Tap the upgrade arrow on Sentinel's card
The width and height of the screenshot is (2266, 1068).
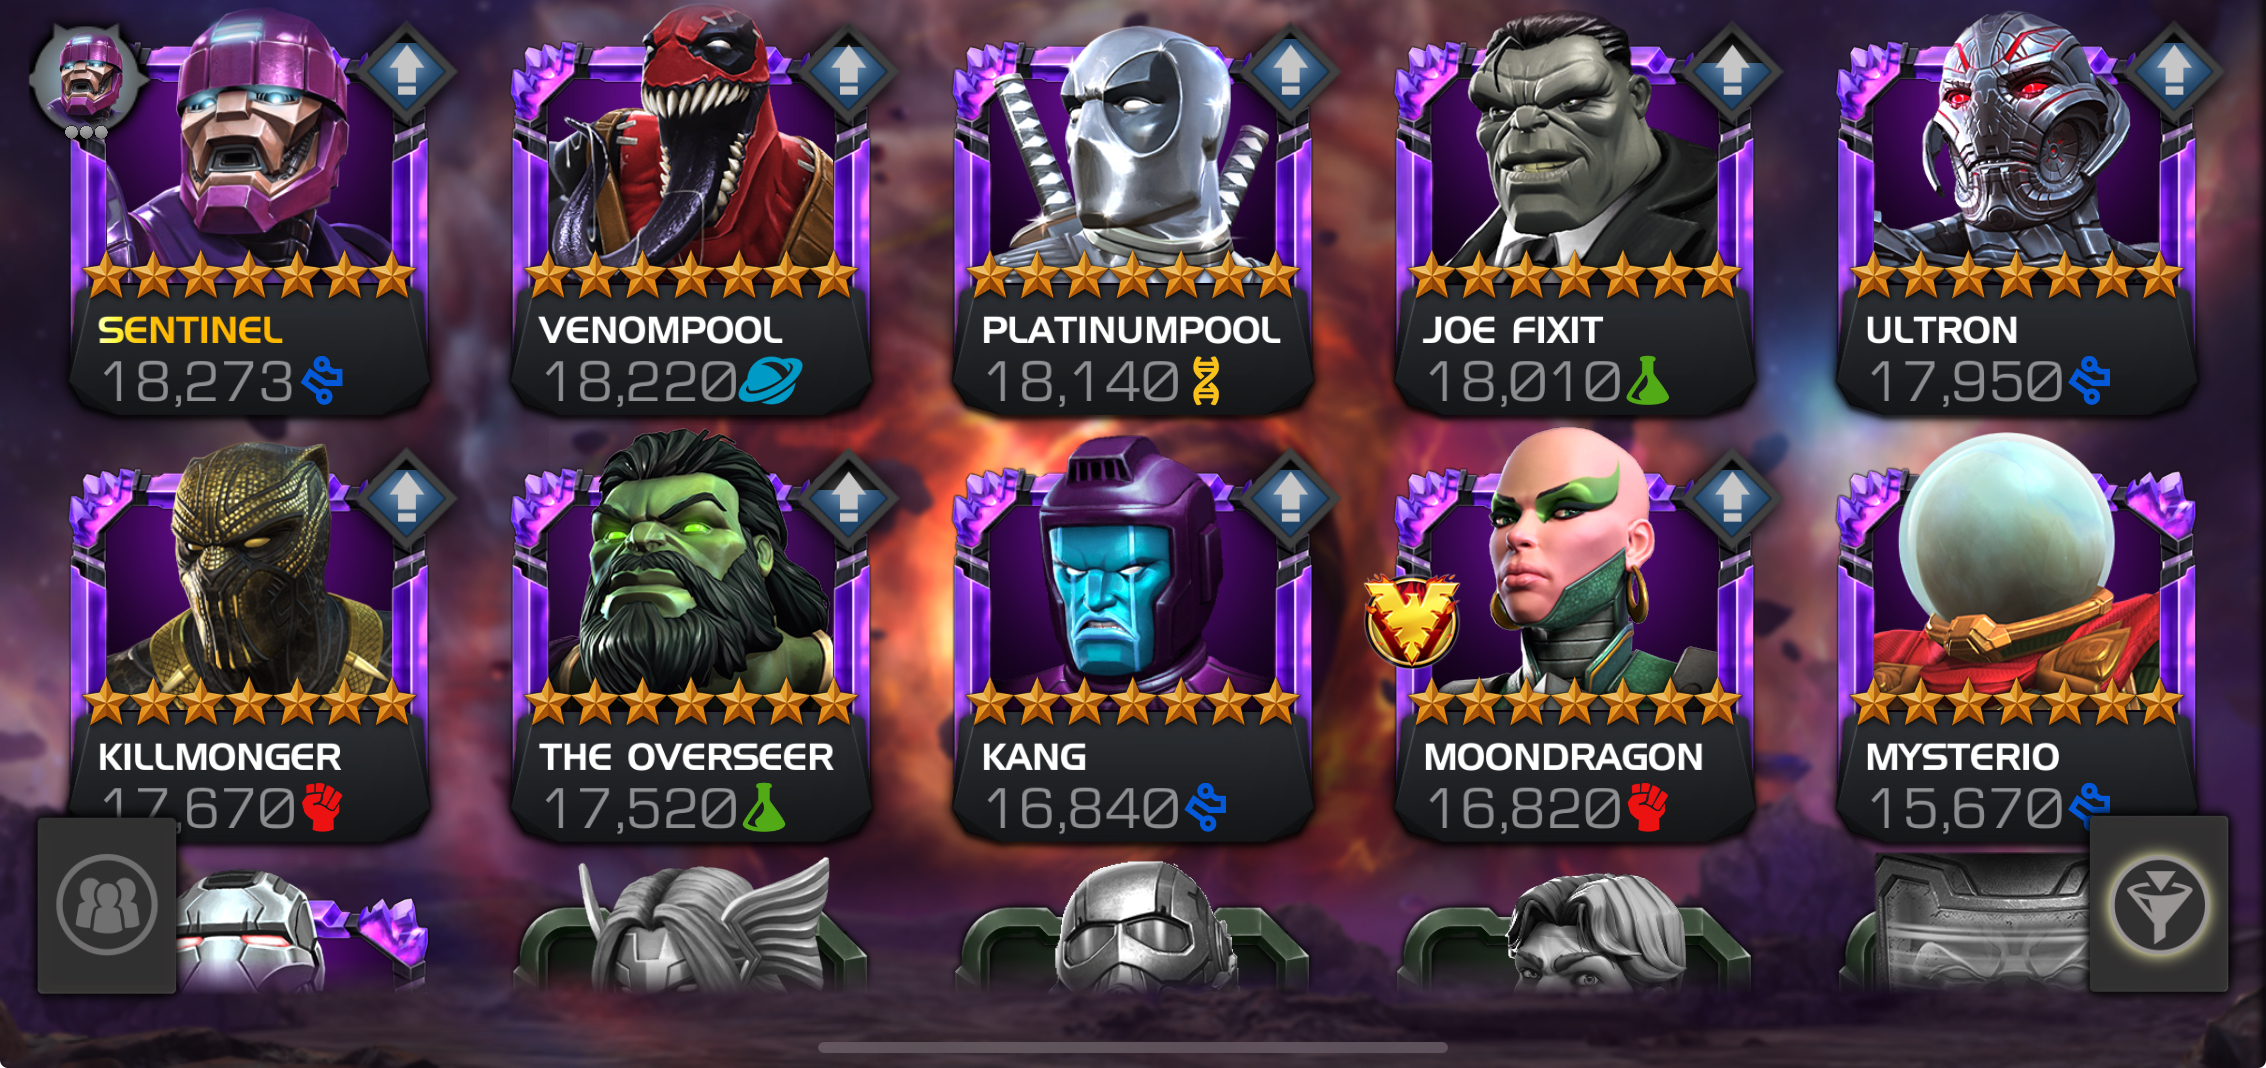[406, 72]
